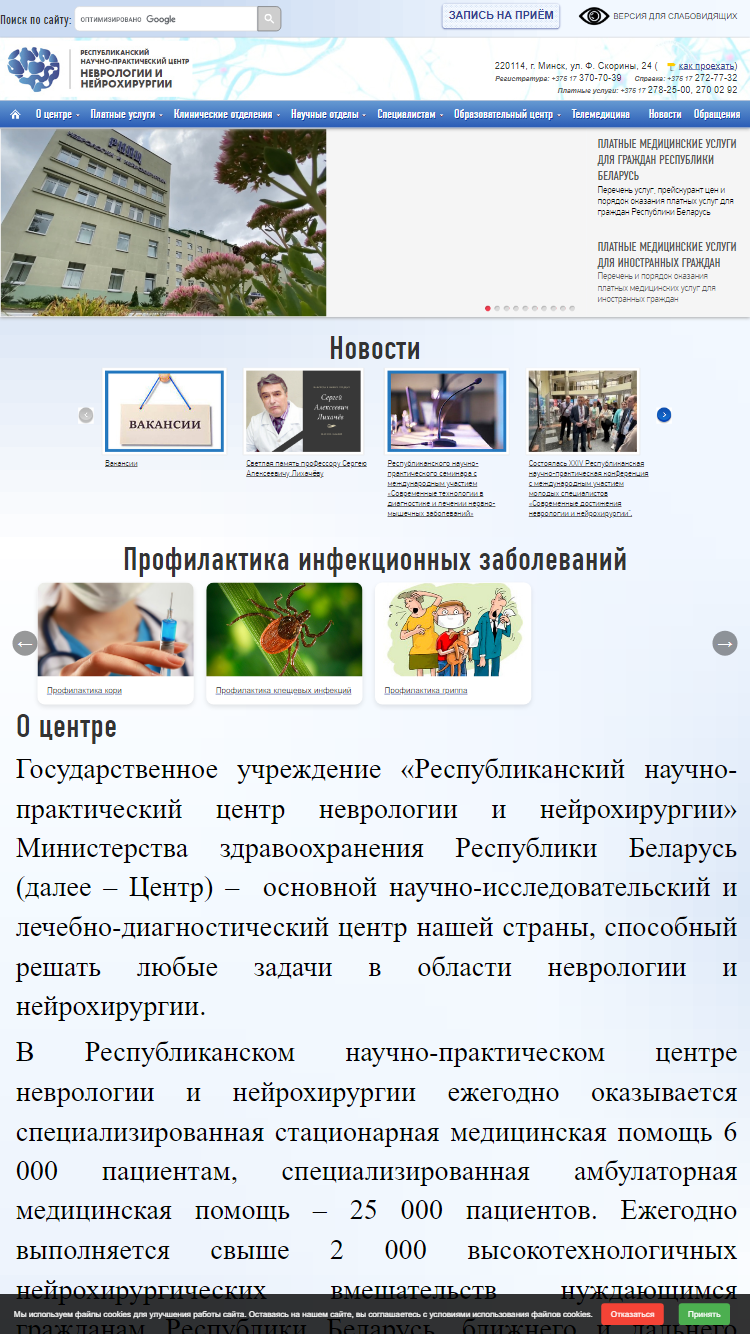This screenshot has width=750, height=1334.
Task: Click the brain logo of the center
Action: click(34, 69)
